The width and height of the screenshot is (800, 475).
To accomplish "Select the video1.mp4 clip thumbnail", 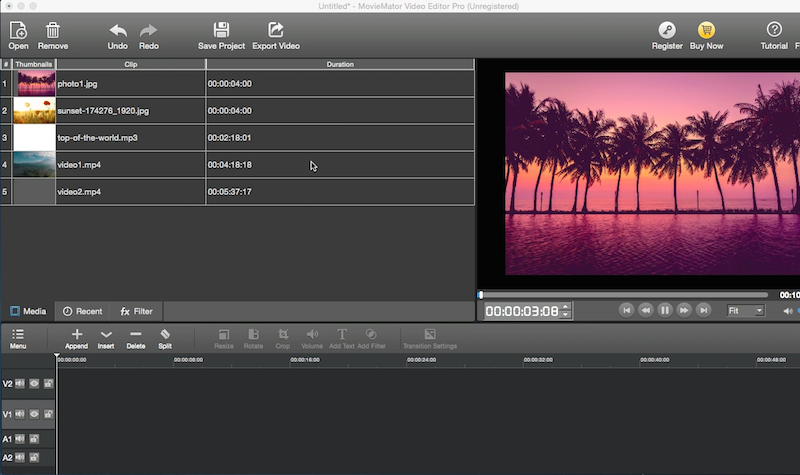I will pos(34,164).
